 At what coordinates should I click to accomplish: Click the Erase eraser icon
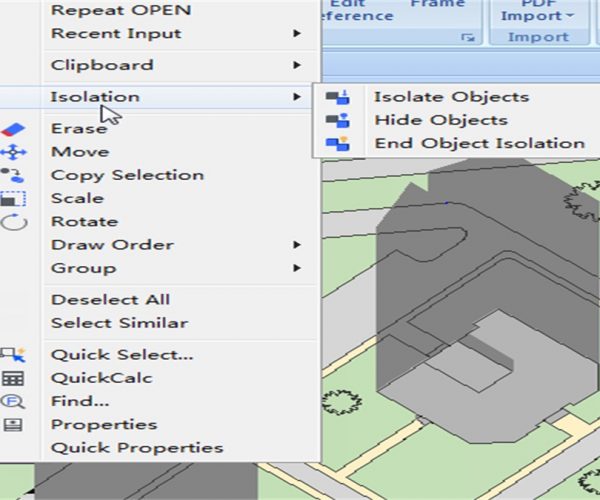(13, 129)
